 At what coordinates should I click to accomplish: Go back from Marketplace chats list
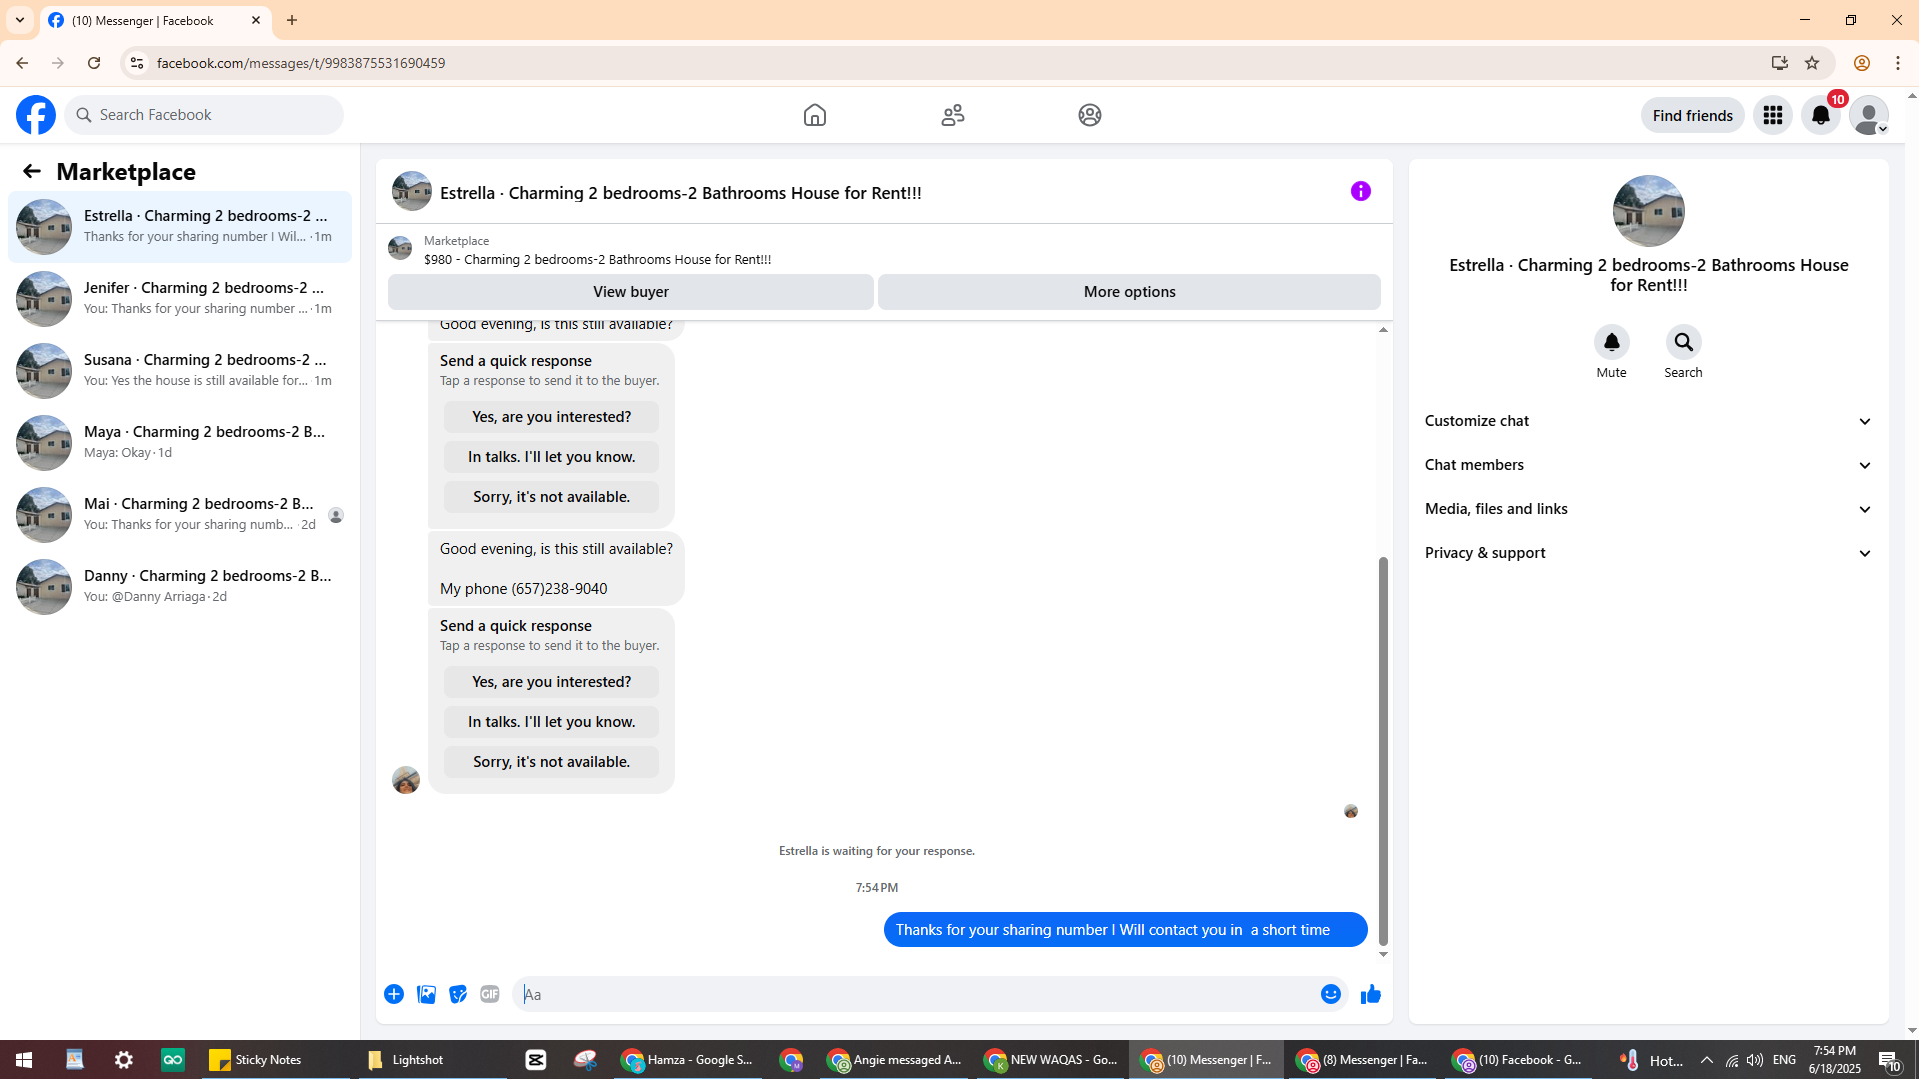coord(32,171)
